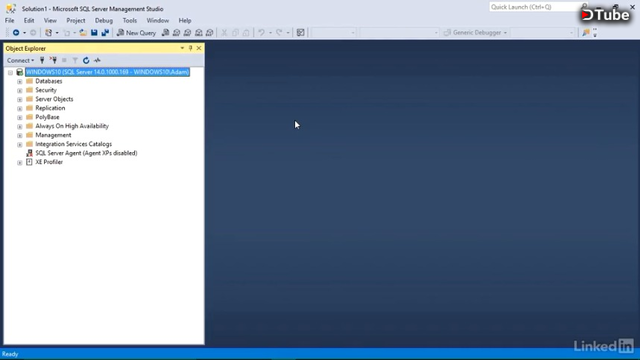This screenshot has width=640, height=360.
Task: Click the Save floppy disk icon
Action: click(94, 33)
